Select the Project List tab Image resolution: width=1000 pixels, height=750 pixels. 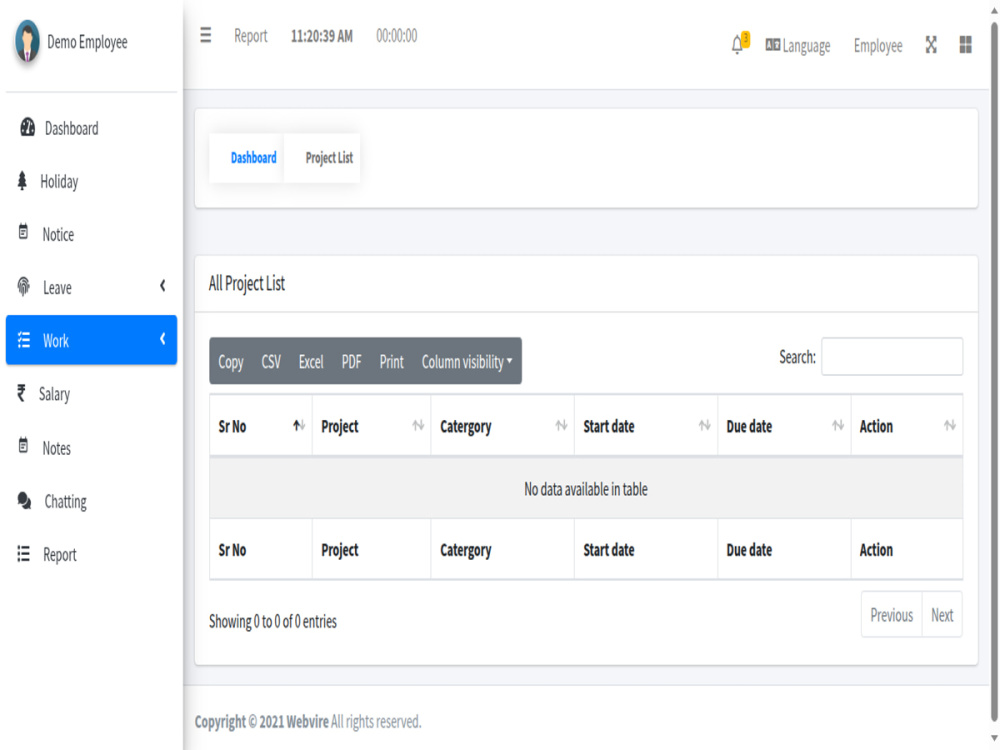(329, 158)
